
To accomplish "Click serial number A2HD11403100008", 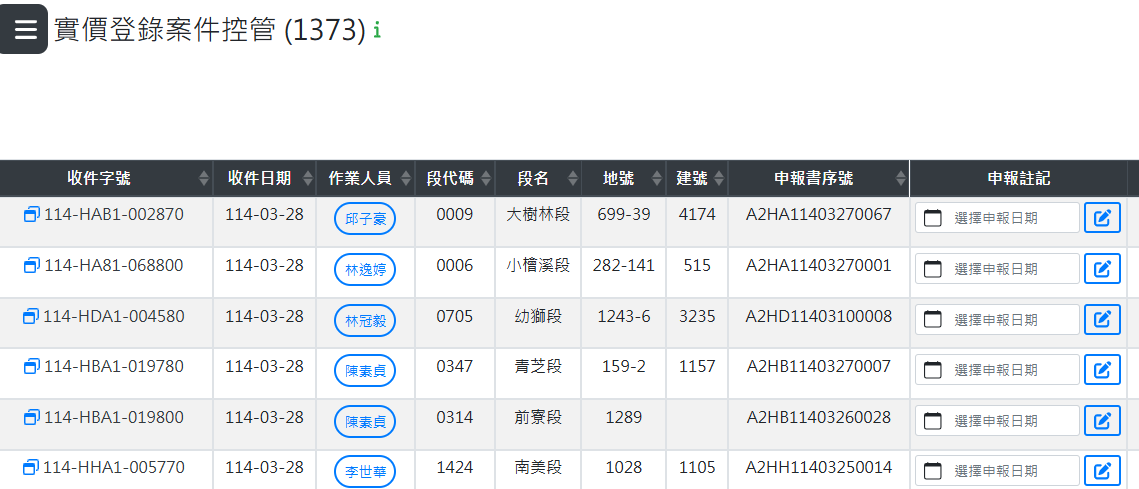I will click(x=818, y=316).
